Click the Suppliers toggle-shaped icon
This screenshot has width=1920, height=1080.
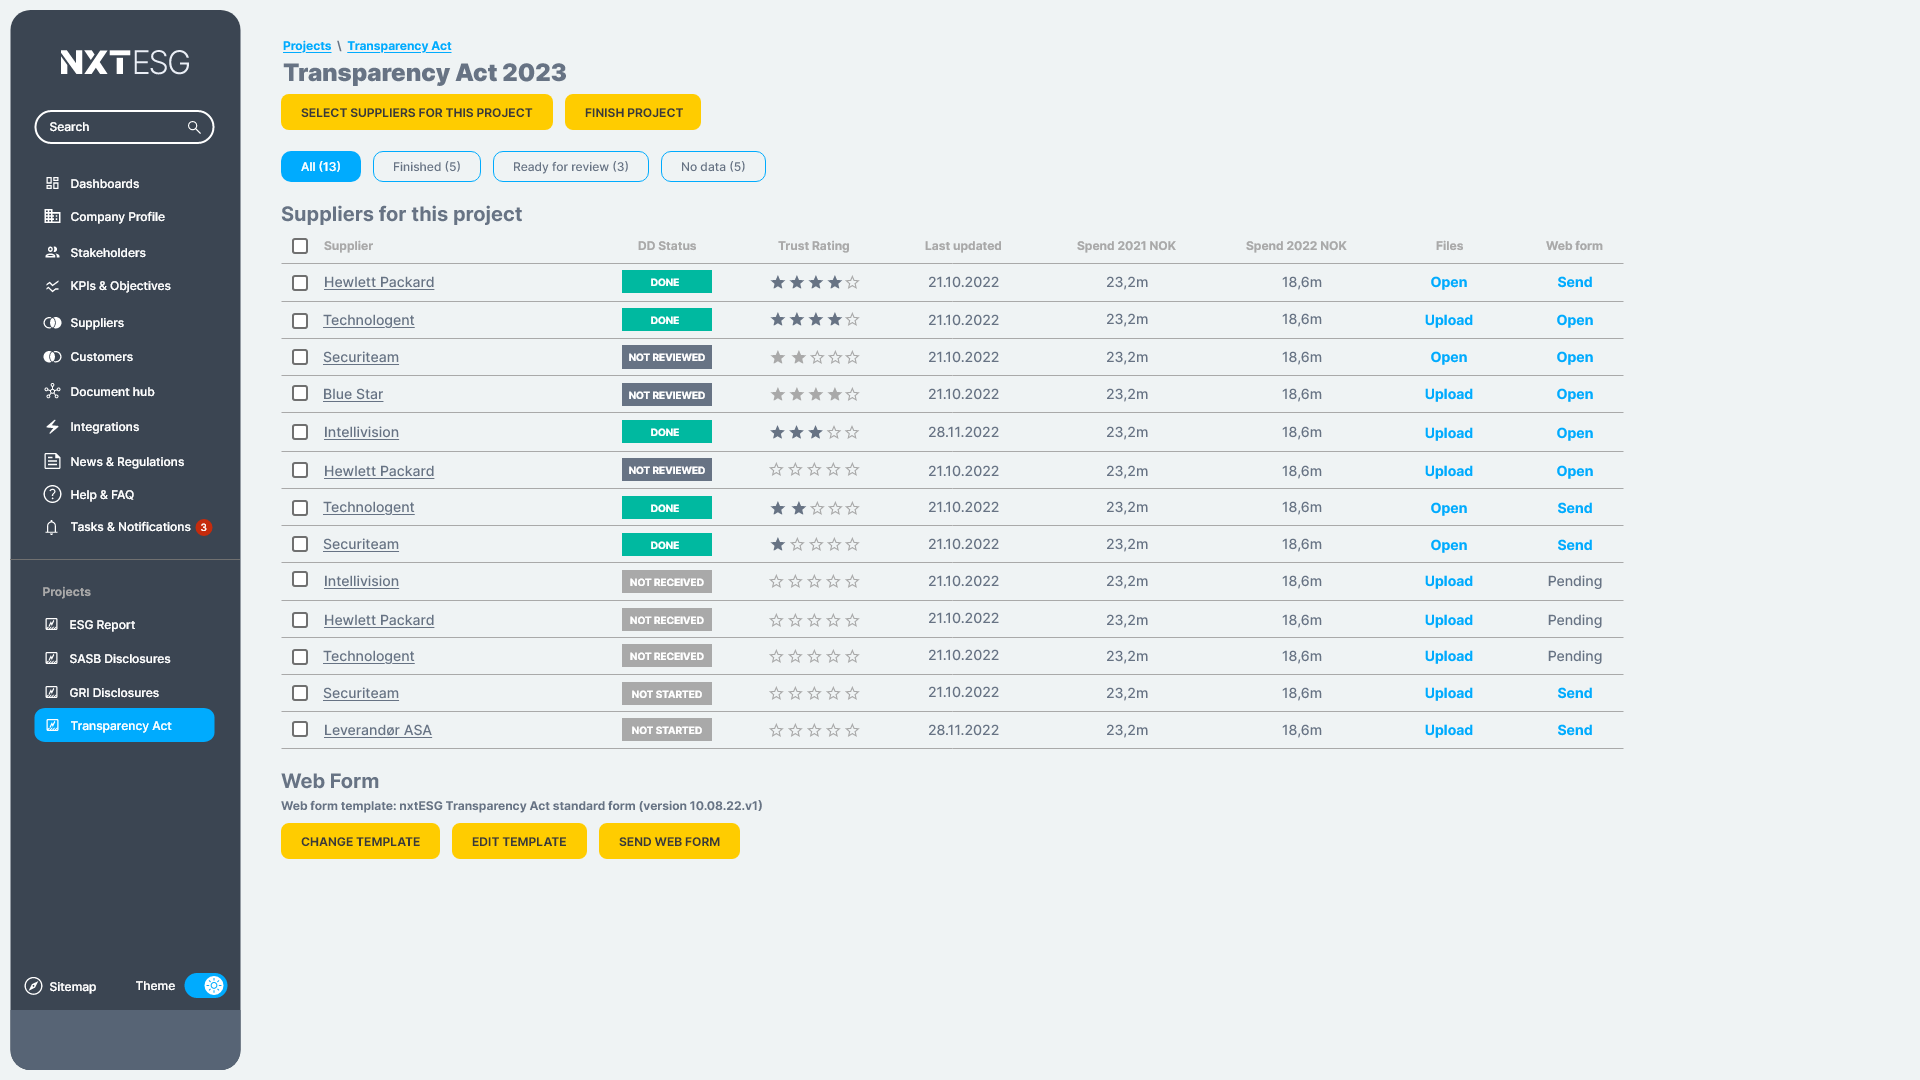(x=52, y=322)
